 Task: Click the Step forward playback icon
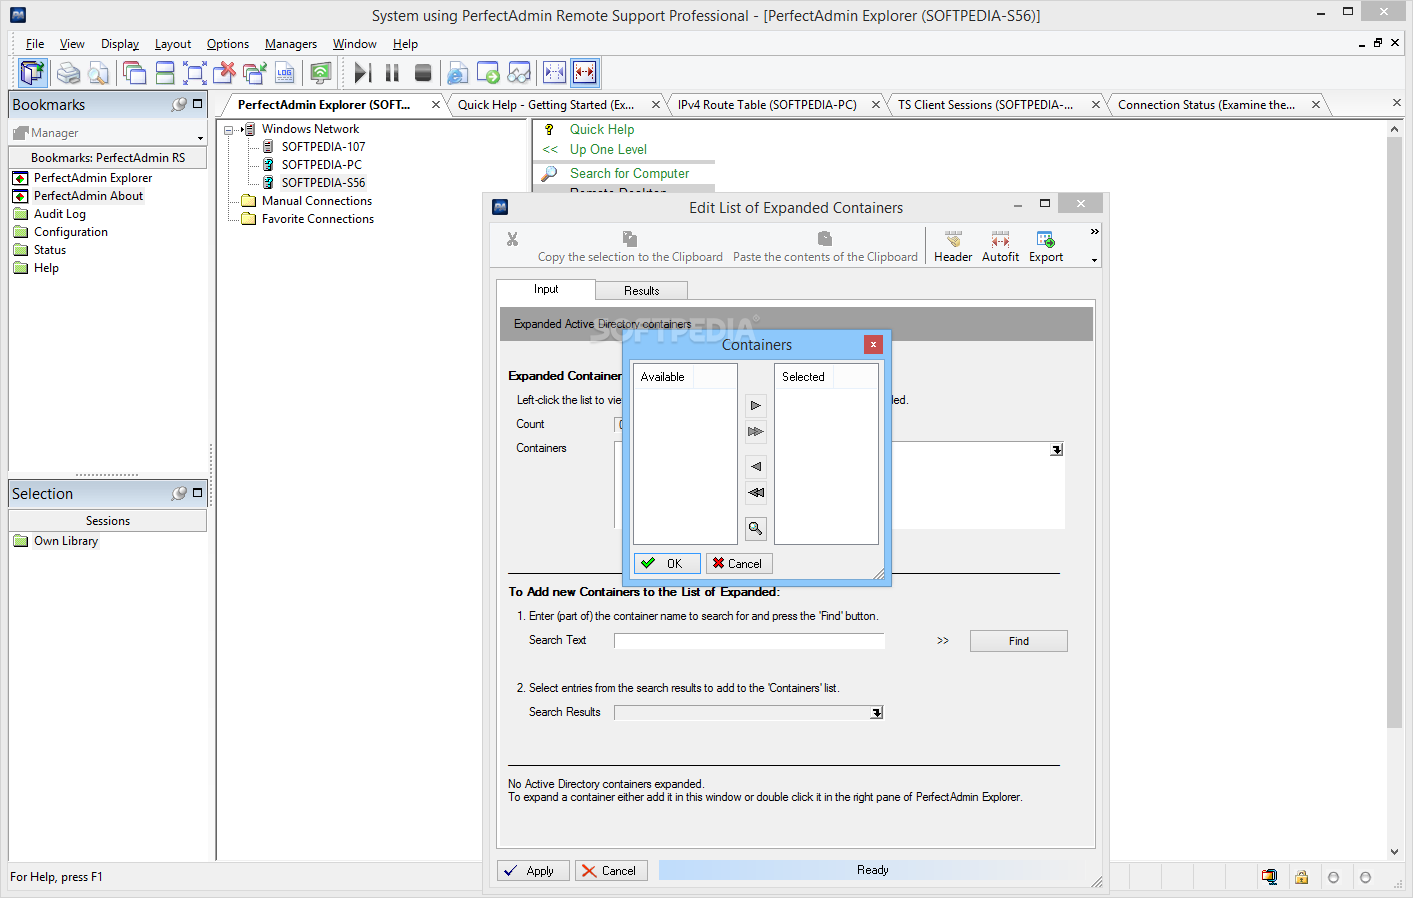pos(363,73)
